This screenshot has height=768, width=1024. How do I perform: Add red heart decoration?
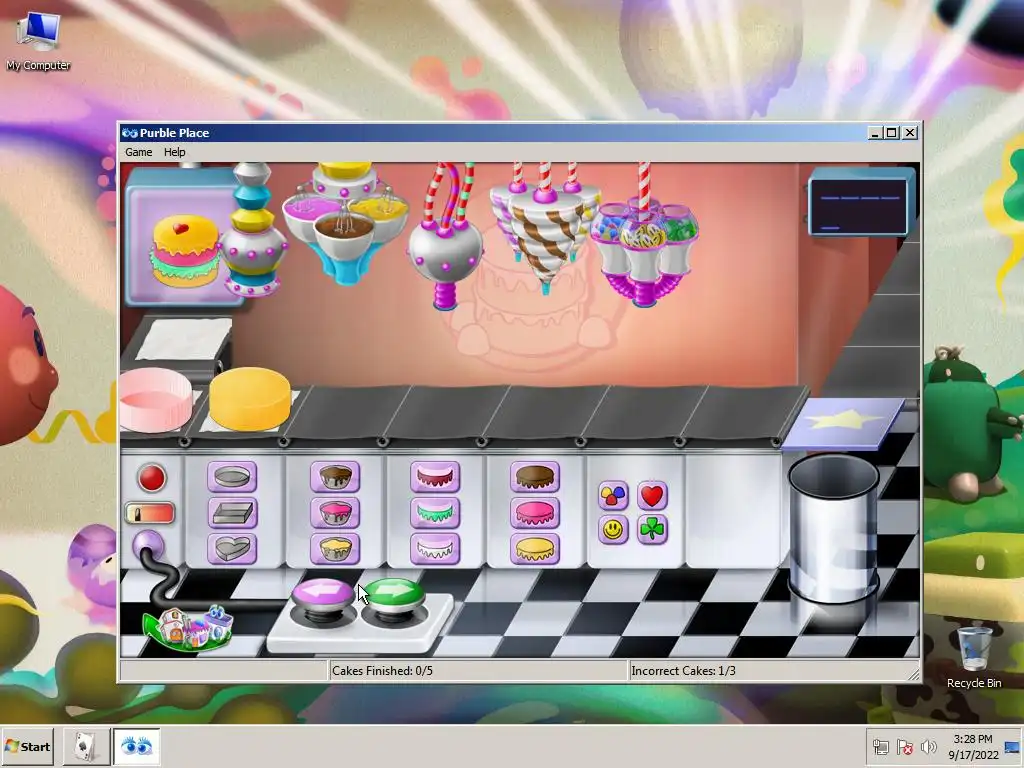pos(652,496)
